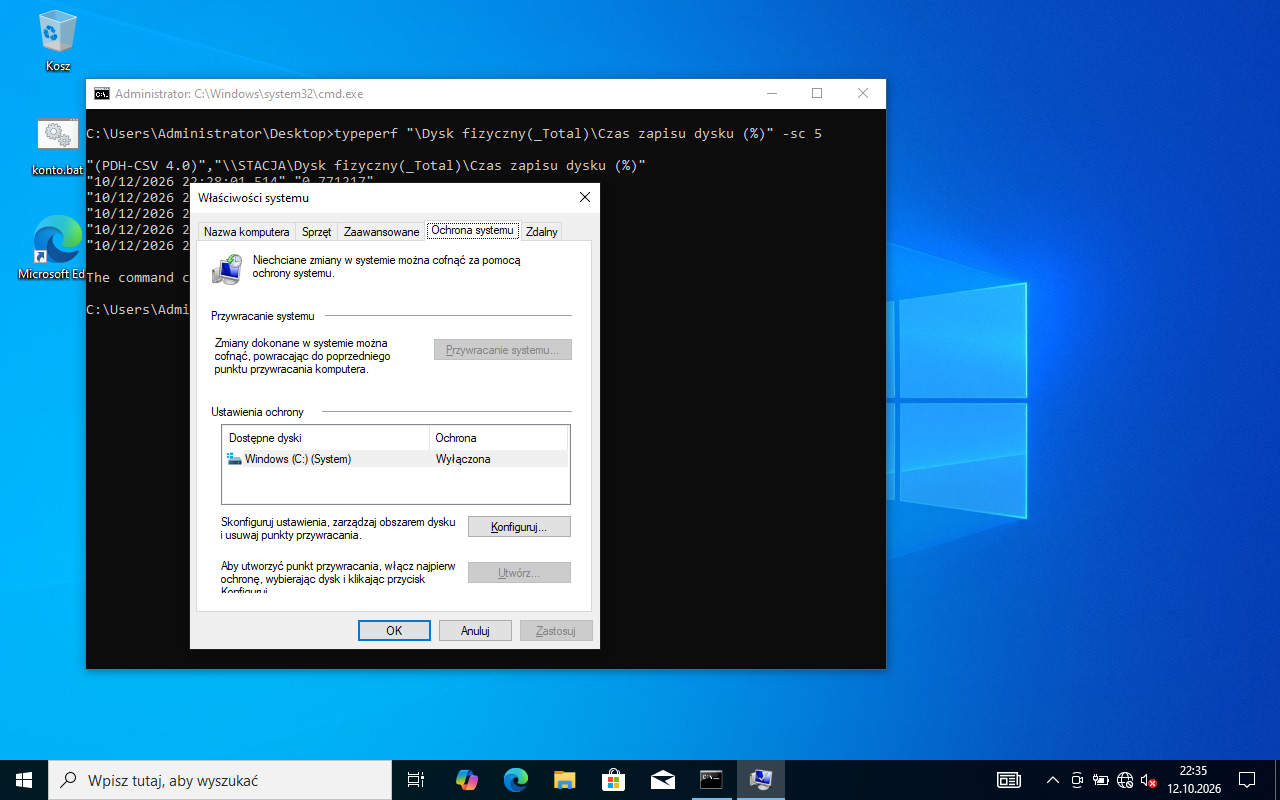The height and width of the screenshot is (800, 1280).
Task: Click the Konfiguruj... button
Action: [x=519, y=527]
